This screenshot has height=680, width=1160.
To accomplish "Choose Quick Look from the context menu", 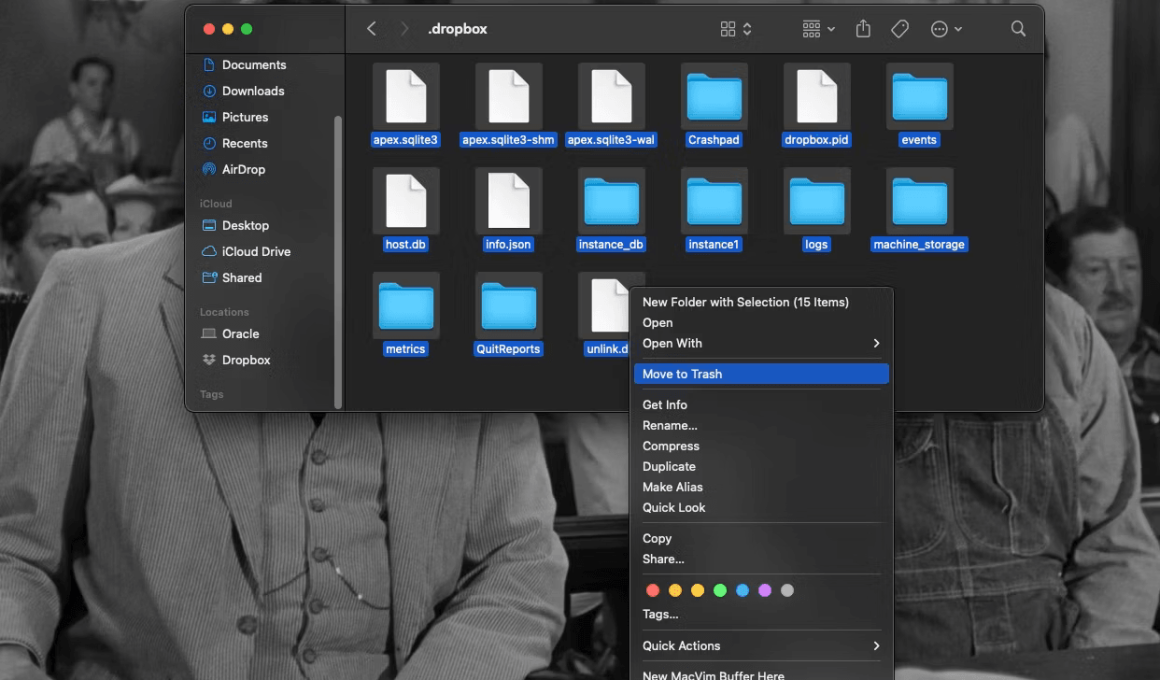I will 761,508.
